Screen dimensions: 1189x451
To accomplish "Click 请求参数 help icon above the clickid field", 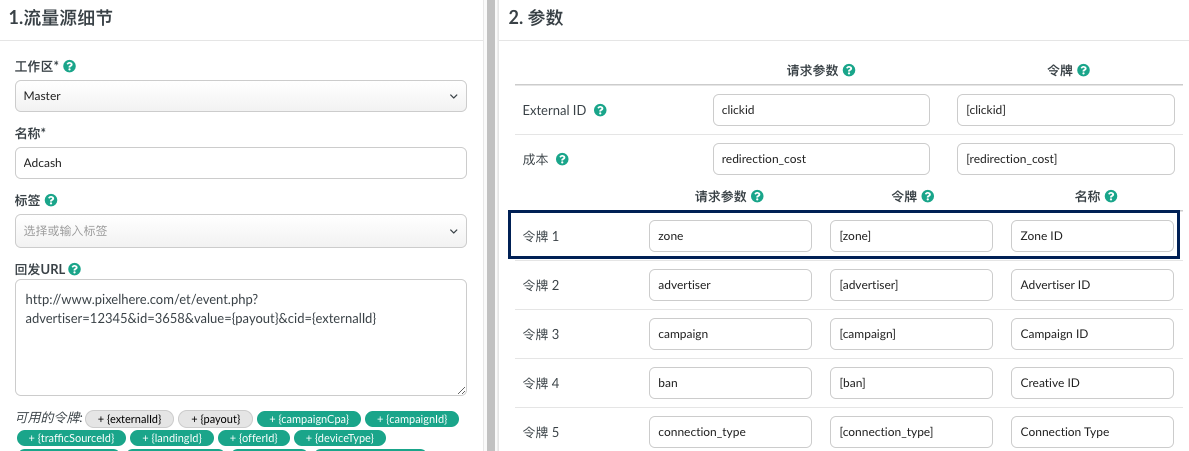I will (x=849, y=70).
